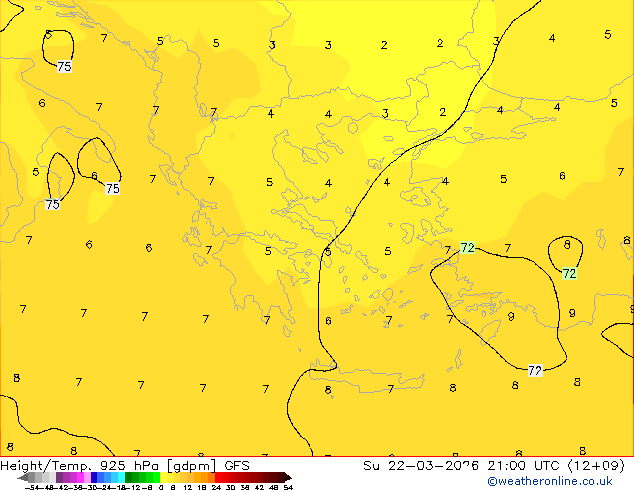
Task: Click the "12" legend scale value
Action: coord(188,487)
